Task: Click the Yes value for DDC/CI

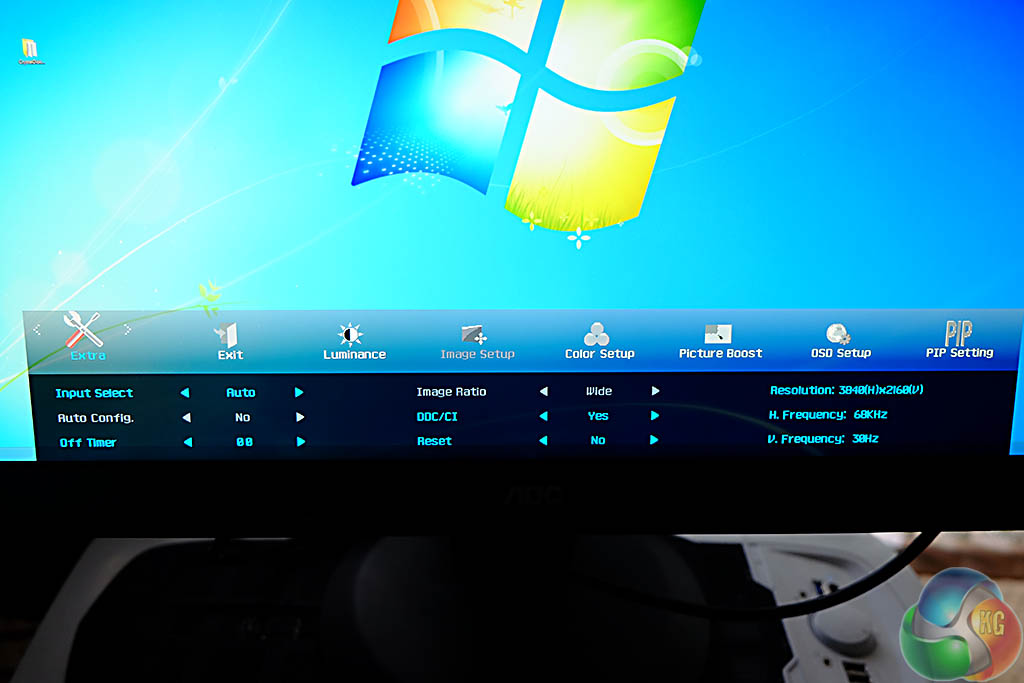Action: [598, 416]
